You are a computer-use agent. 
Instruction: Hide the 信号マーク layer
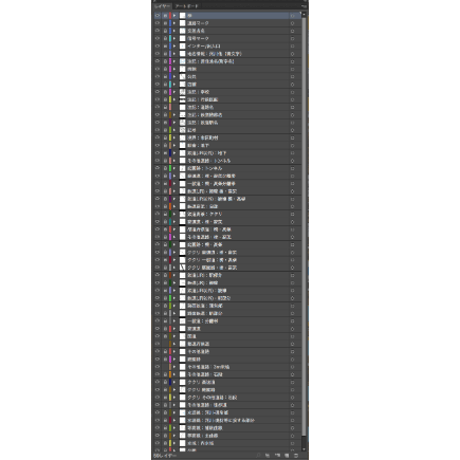pos(157,39)
